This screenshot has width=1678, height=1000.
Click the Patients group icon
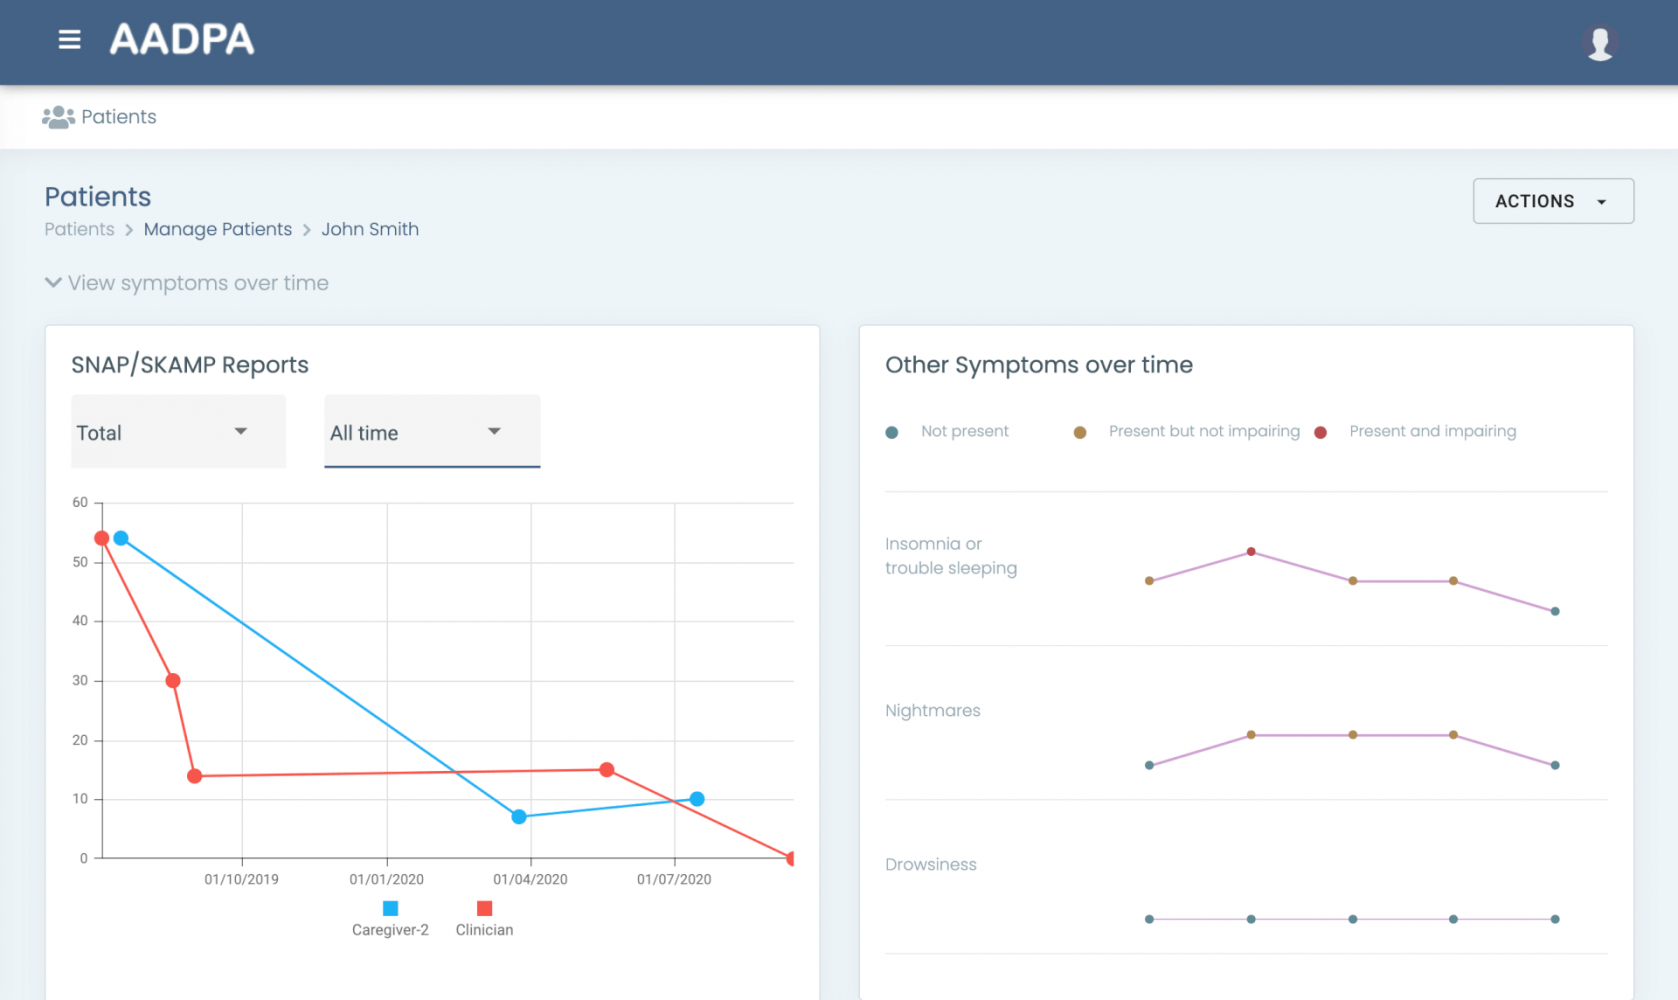[58, 117]
